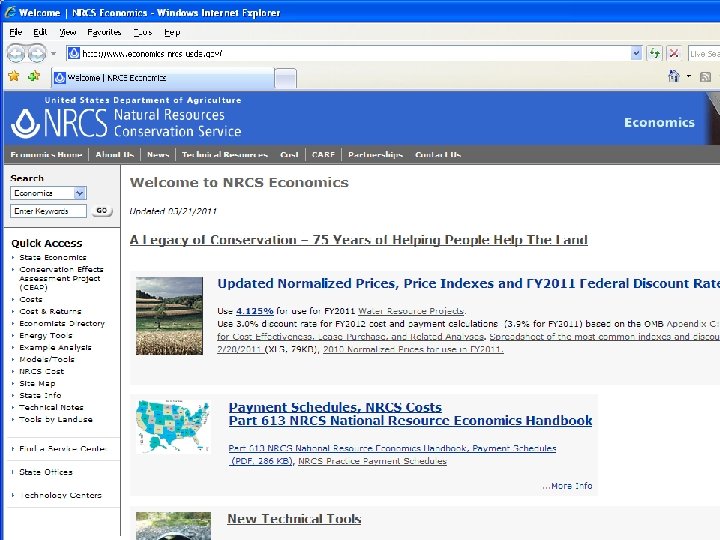Screen dimensions: 720x540
Task: Click the Home page icon
Action: 674,76
